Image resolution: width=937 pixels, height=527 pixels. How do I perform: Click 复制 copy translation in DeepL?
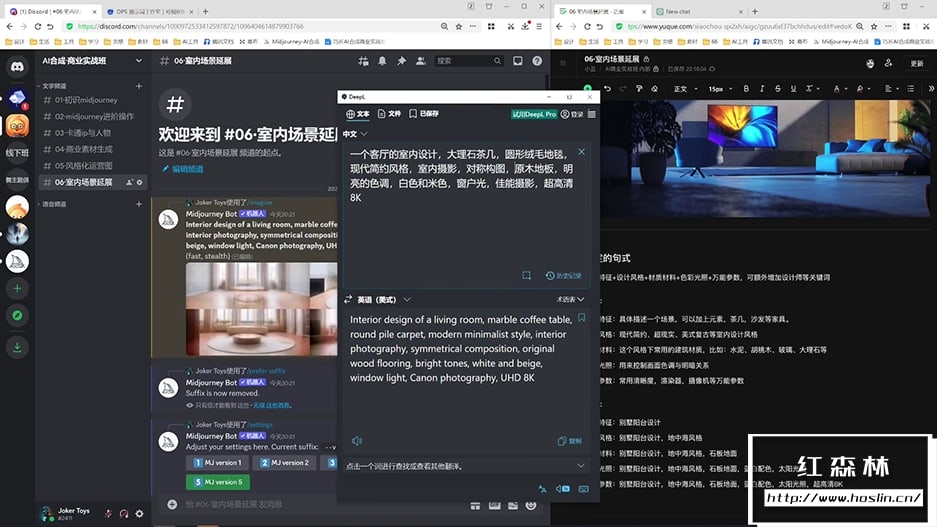tap(570, 441)
